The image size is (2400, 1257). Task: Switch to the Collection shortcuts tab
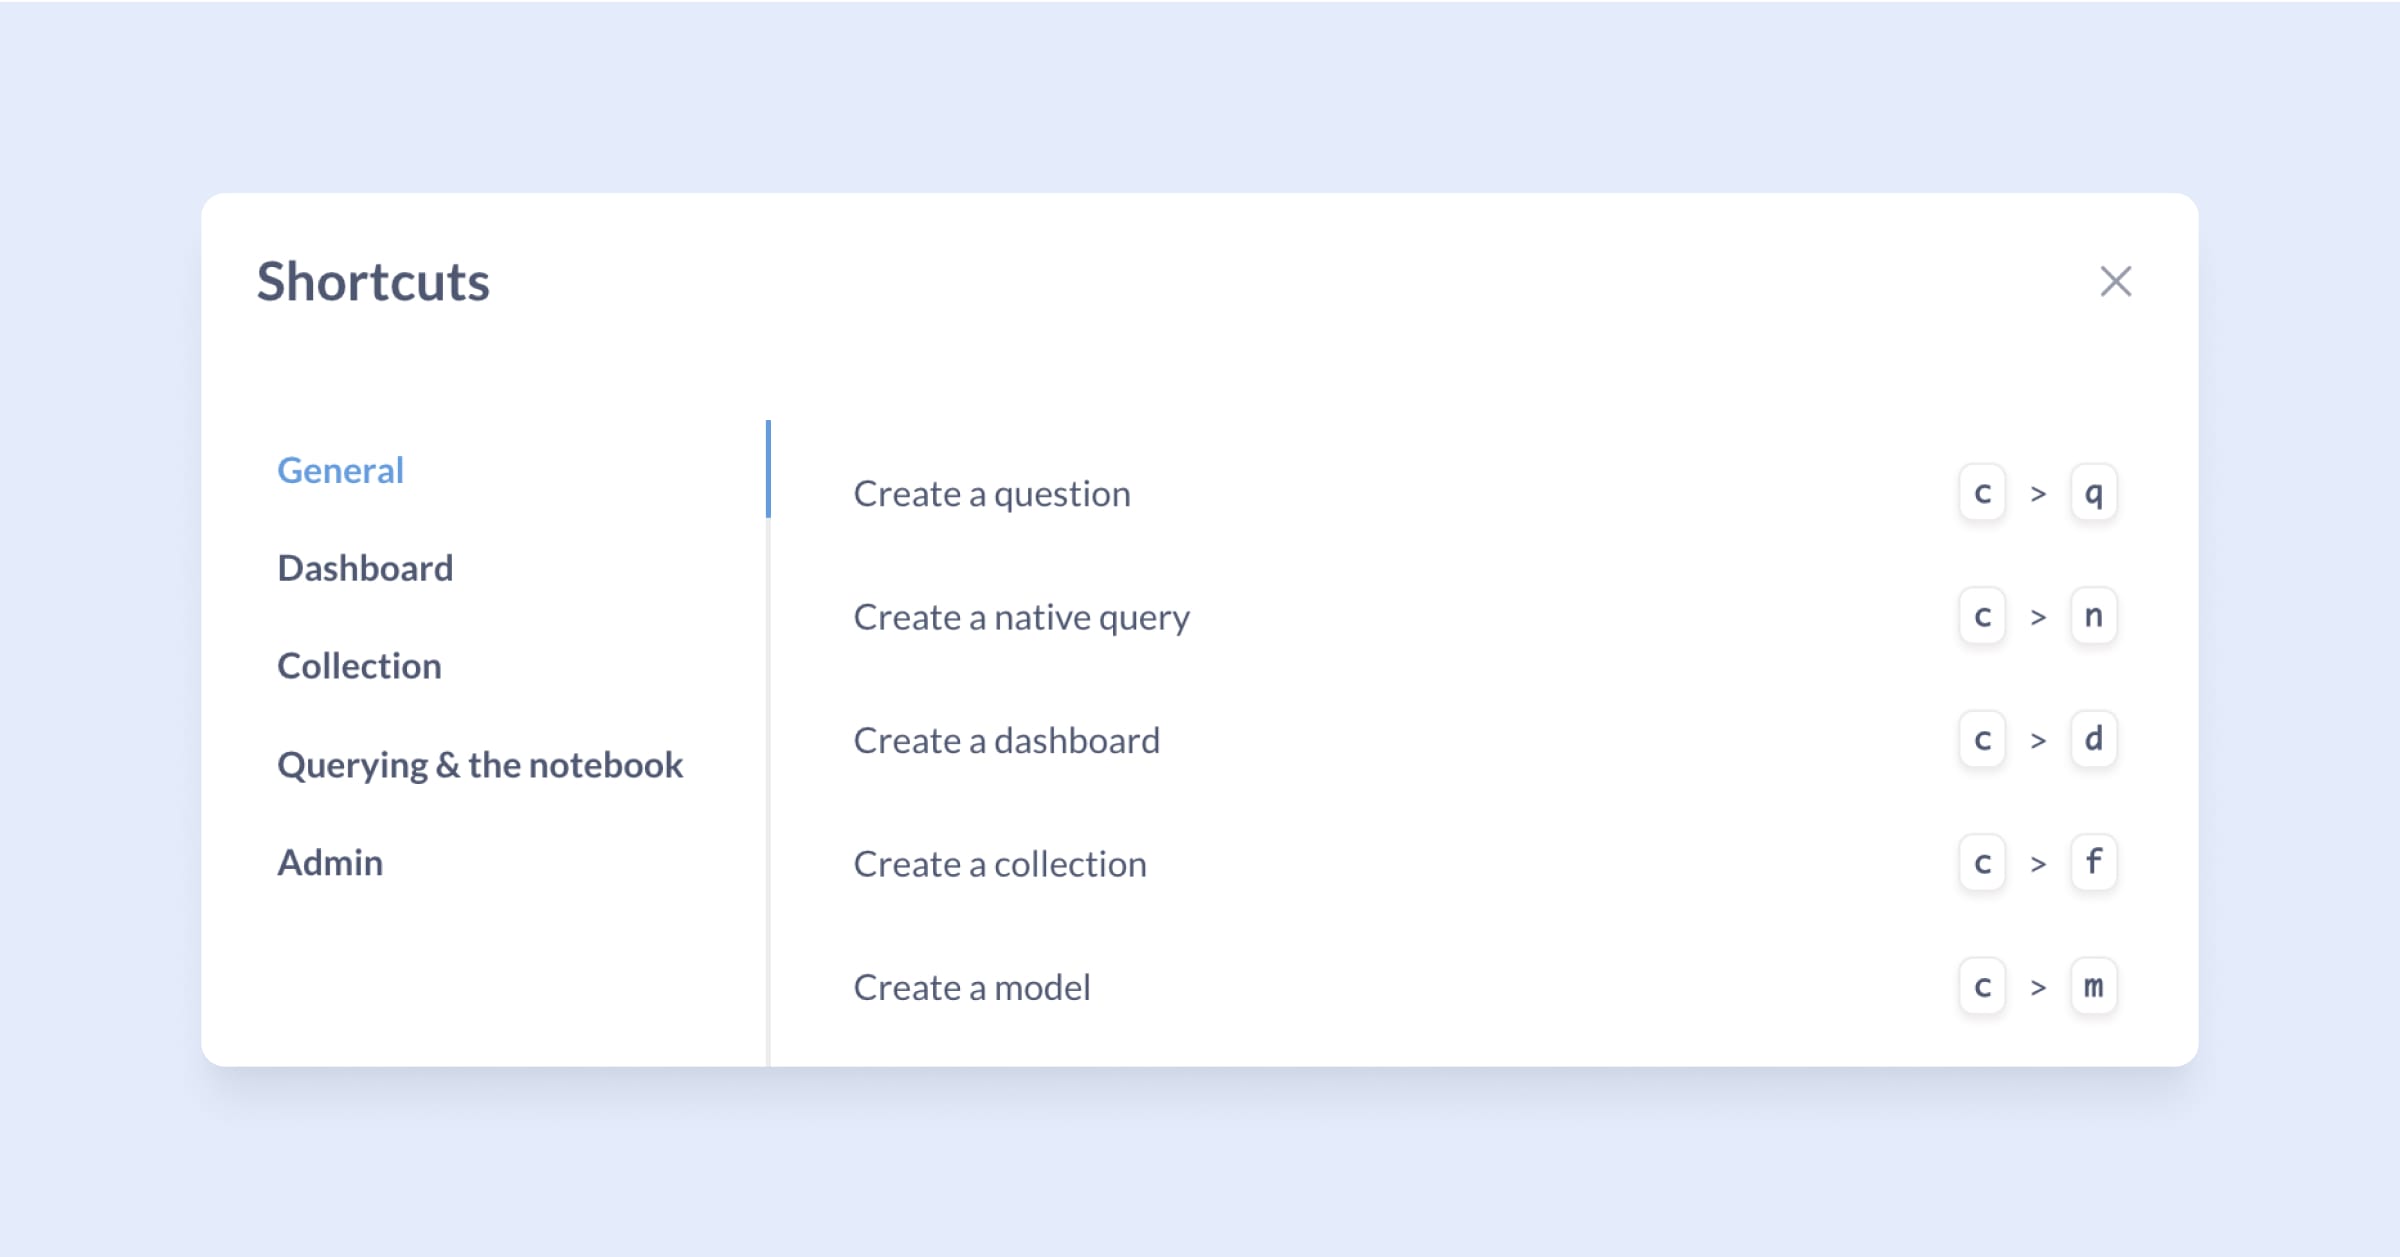(x=359, y=666)
